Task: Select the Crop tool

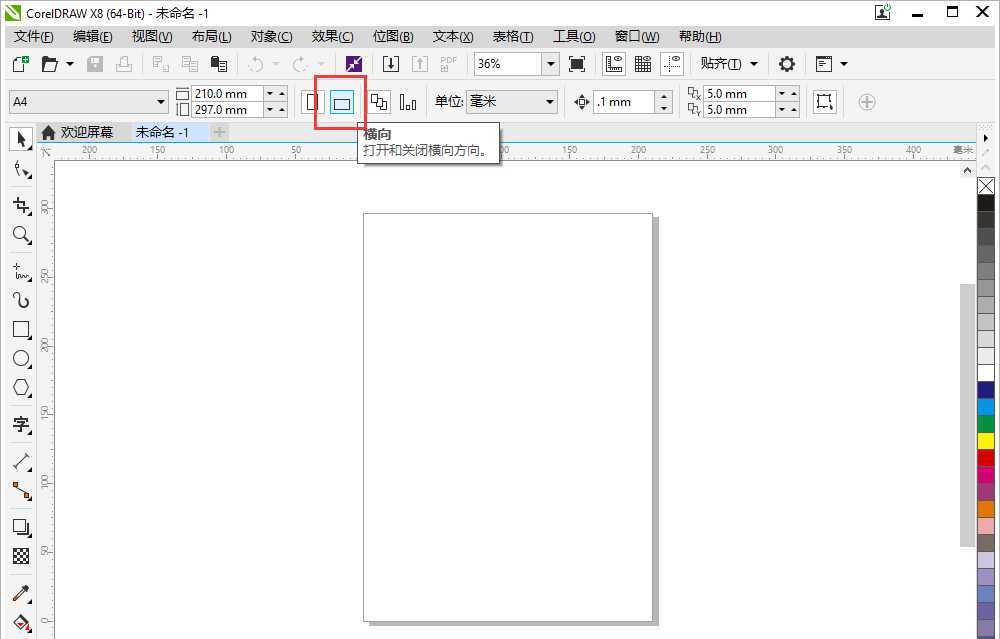Action: [21, 206]
